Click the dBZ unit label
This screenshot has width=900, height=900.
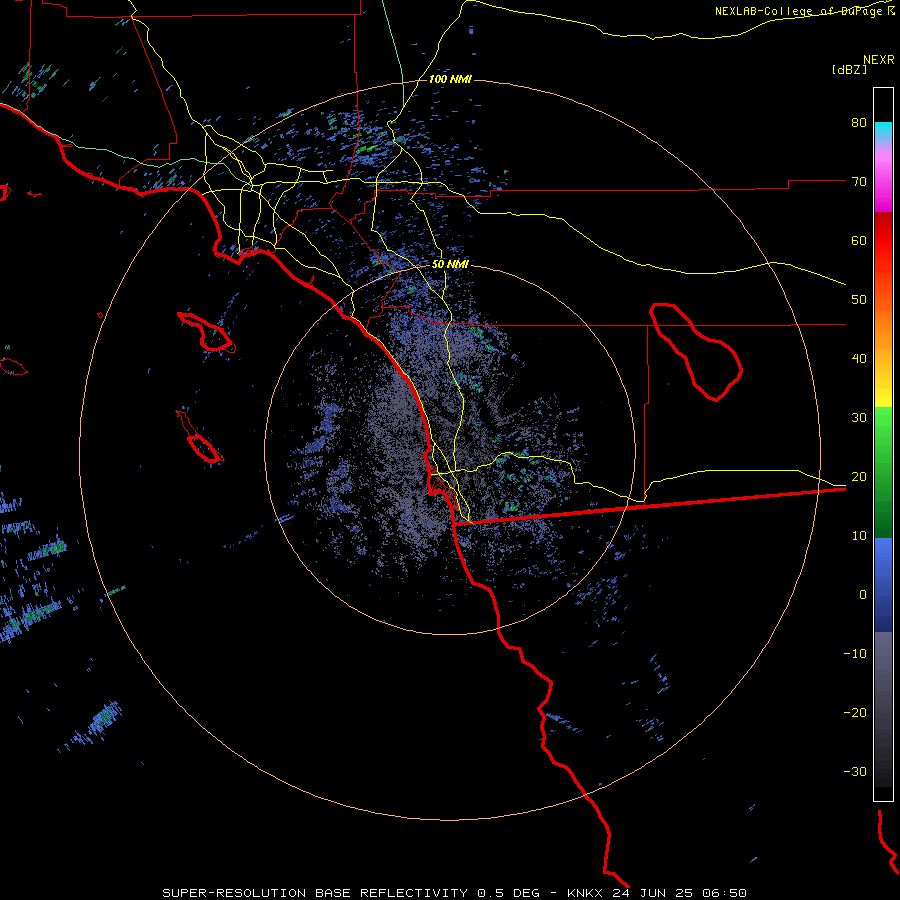tap(849, 69)
